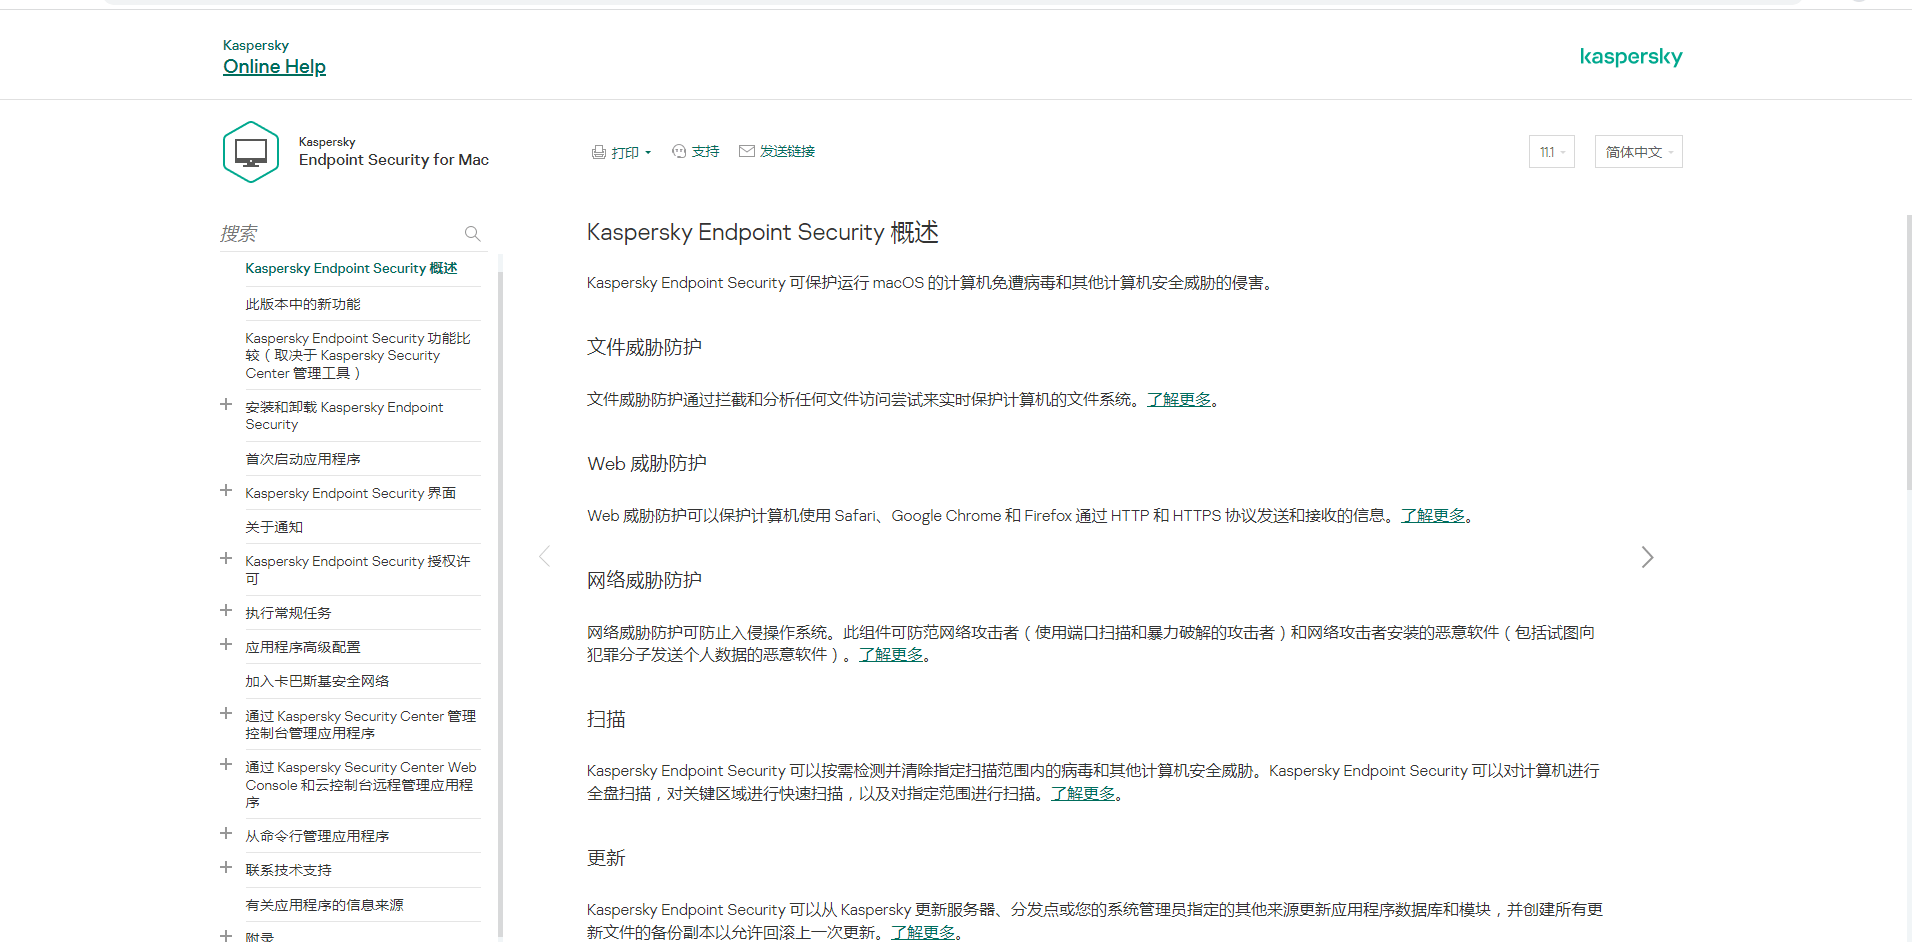Click 了解更多 link under 扫描
This screenshot has width=1912, height=942.
click(1083, 794)
